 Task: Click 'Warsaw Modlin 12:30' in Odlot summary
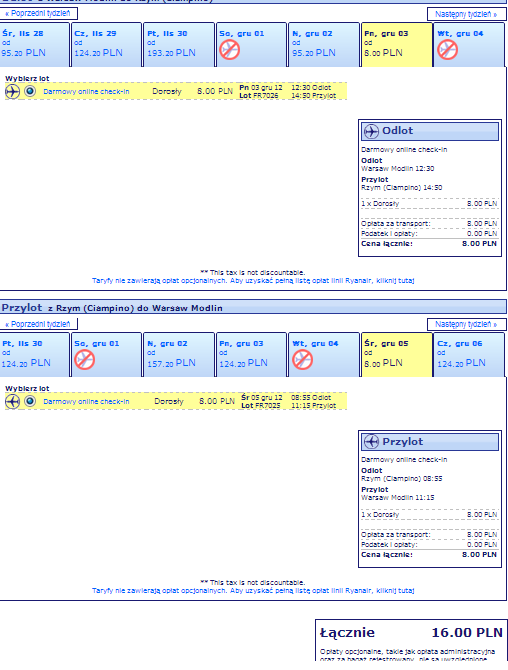pyautogui.click(x=398, y=169)
